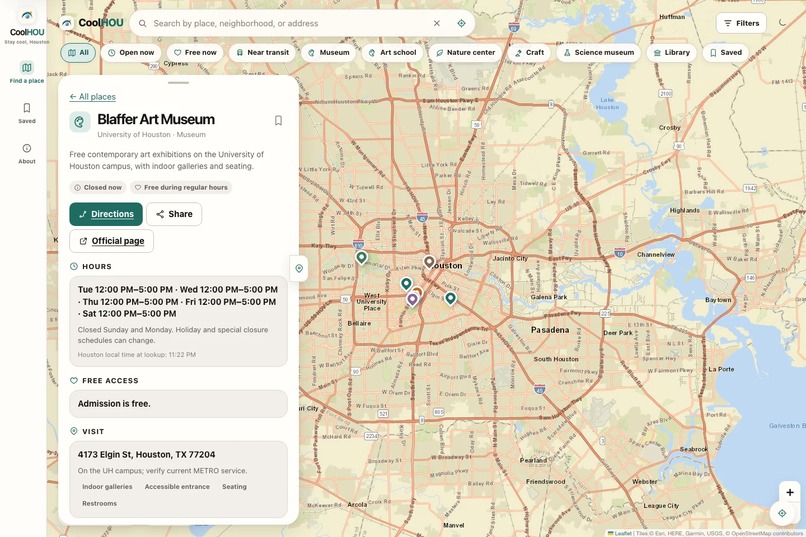Click the map pin toggle on panel edge

pos(299,268)
